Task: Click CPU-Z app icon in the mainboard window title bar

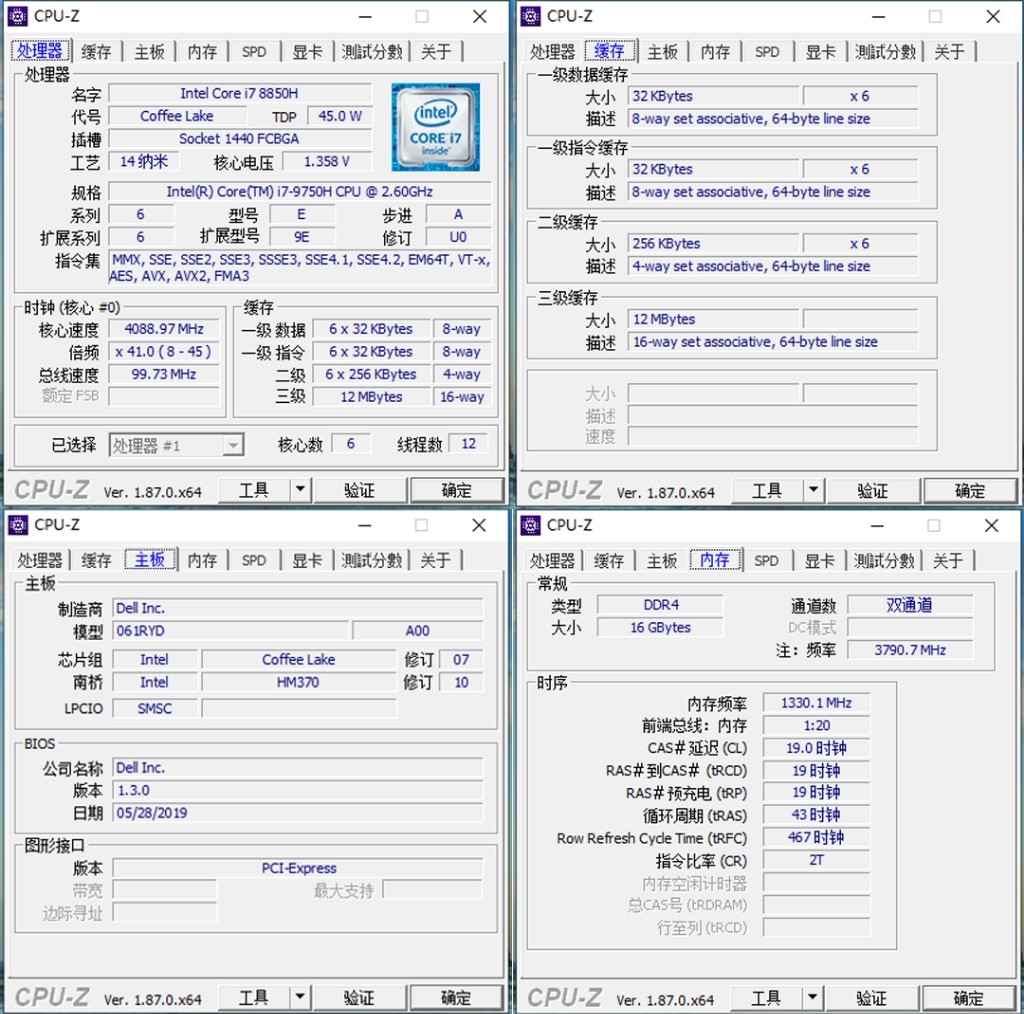Action: [18, 524]
